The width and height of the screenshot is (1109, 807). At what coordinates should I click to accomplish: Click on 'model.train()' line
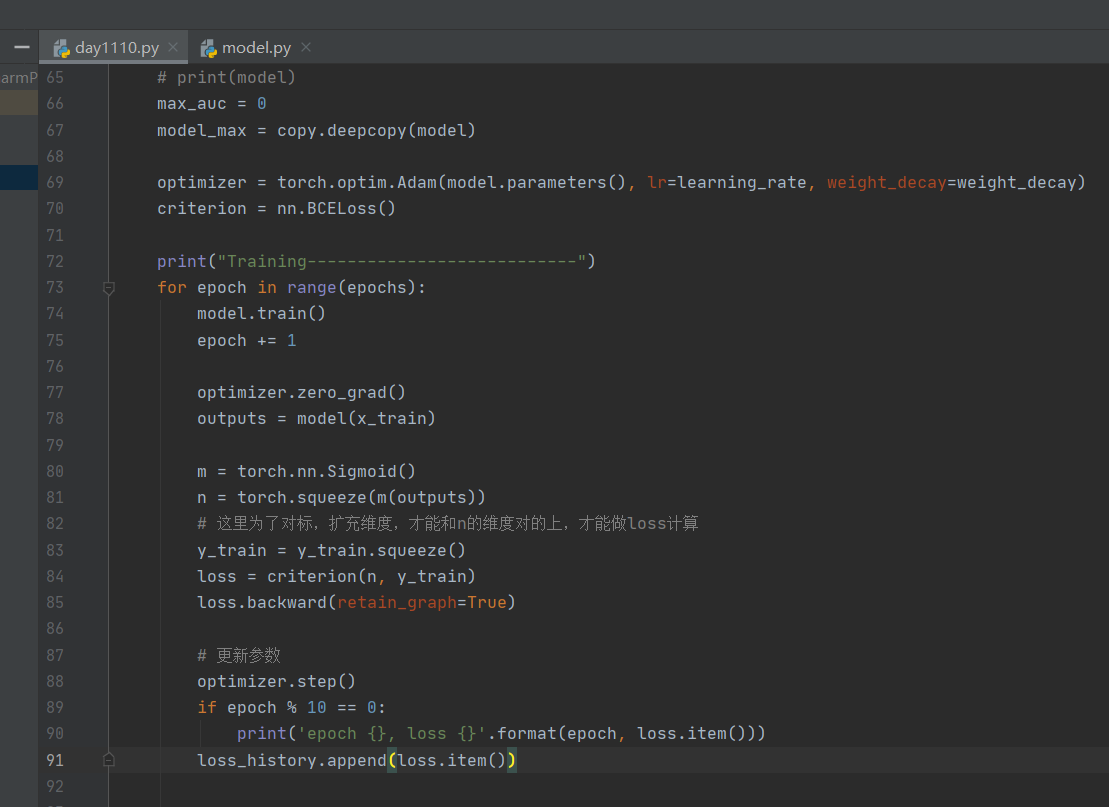tap(261, 313)
